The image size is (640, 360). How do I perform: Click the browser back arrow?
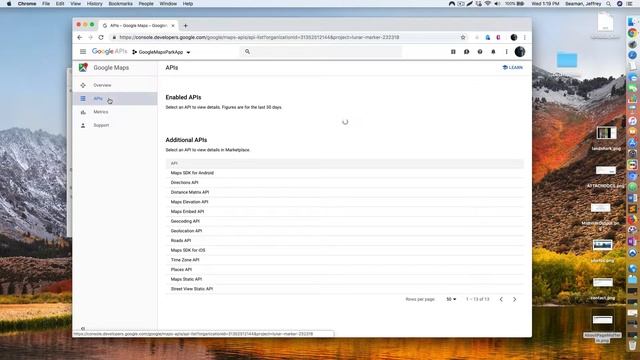(80, 37)
